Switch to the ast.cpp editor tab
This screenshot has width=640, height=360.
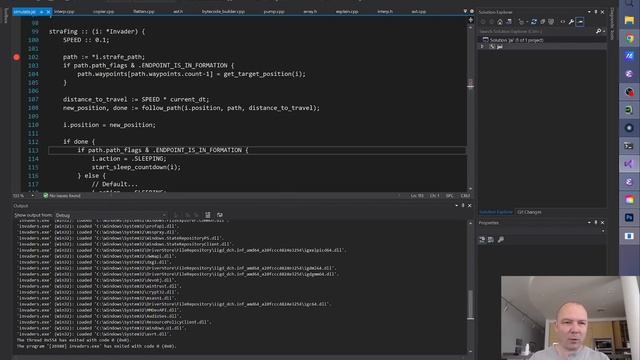(419, 12)
